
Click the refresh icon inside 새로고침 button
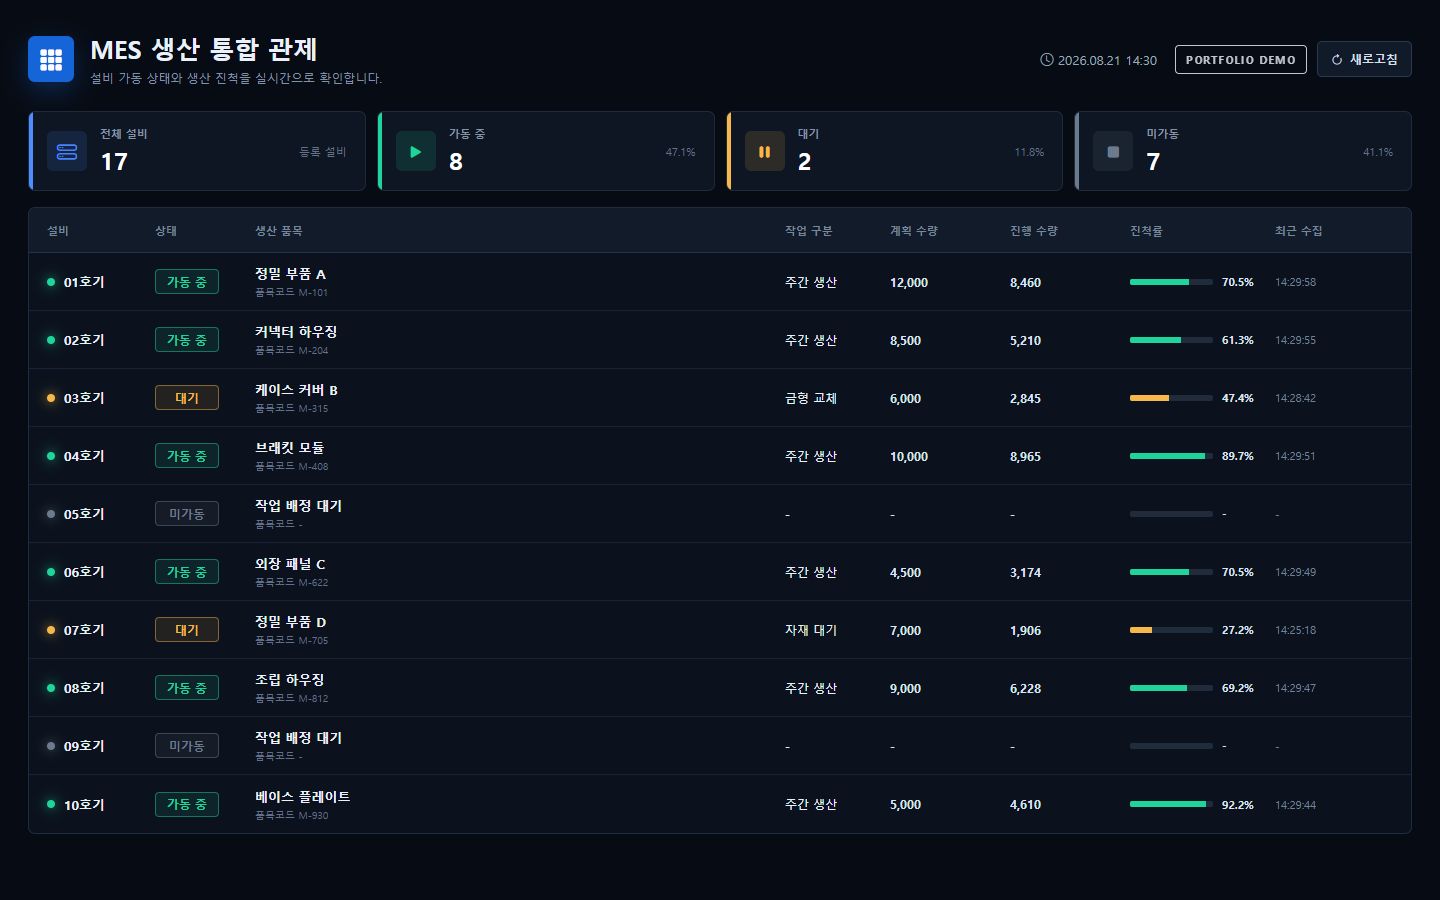(1337, 60)
